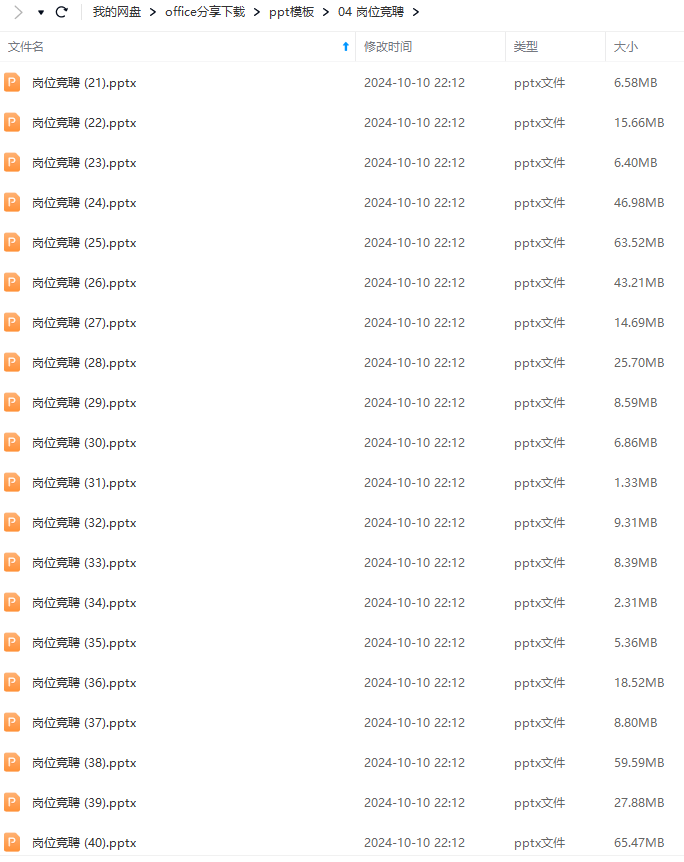Sort by 修改时间 column header
The width and height of the screenshot is (684, 862).
(x=388, y=47)
